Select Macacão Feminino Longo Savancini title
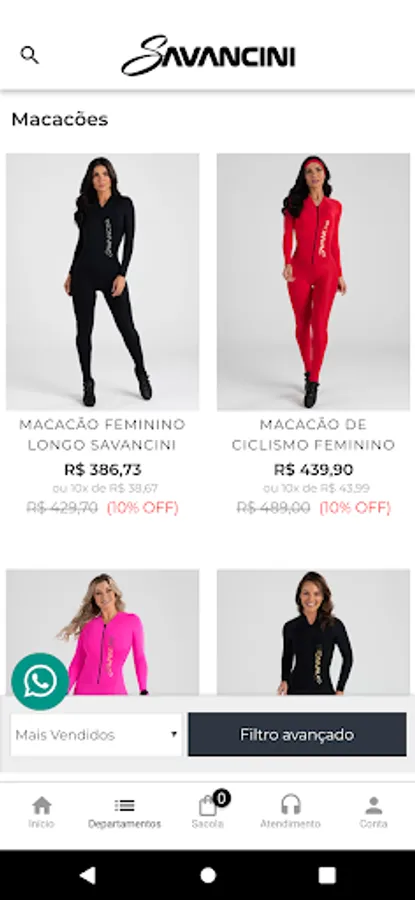The image size is (415, 900). pyautogui.click(x=103, y=435)
